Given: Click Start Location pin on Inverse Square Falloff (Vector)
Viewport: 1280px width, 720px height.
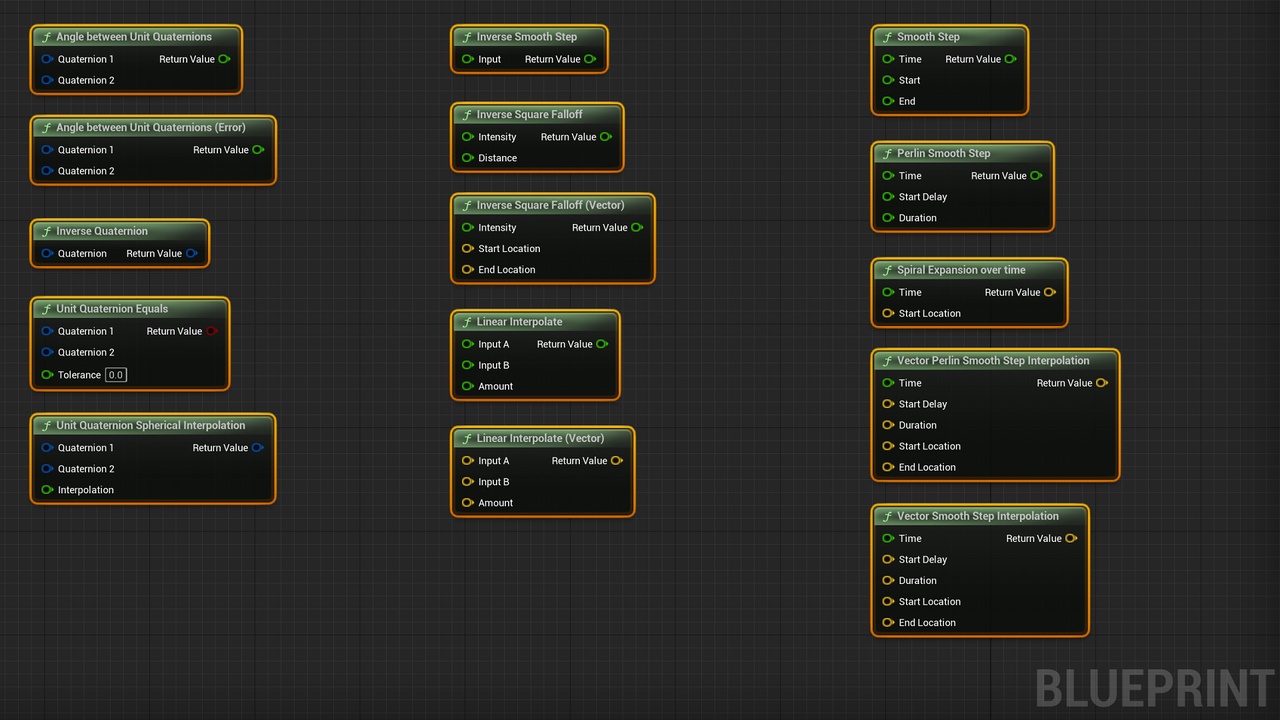Looking at the screenshot, I should [x=467, y=249].
